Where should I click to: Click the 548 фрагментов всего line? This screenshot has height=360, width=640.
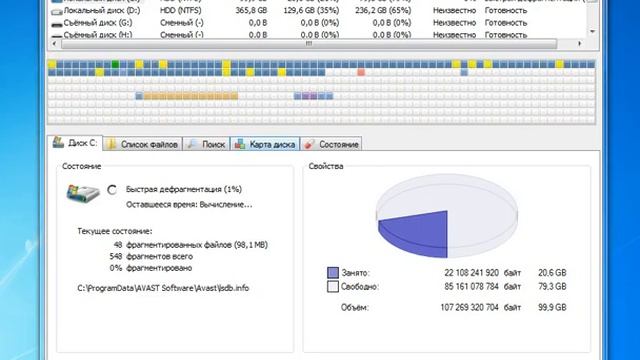coord(151,256)
